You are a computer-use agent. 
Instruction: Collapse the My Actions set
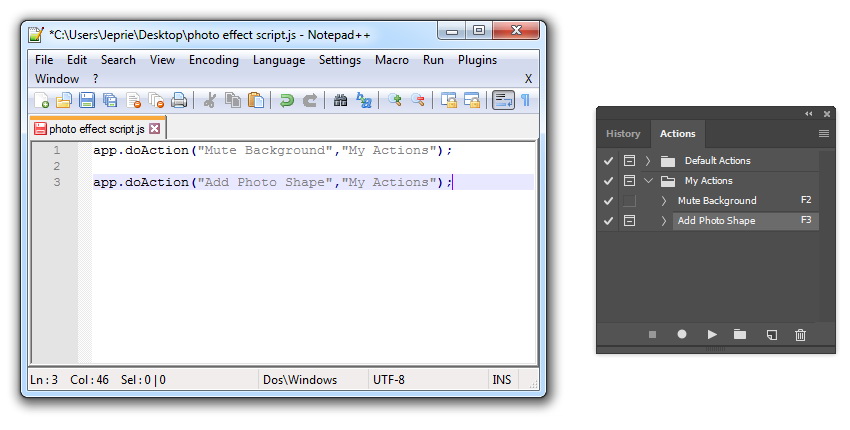coord(648,181)
